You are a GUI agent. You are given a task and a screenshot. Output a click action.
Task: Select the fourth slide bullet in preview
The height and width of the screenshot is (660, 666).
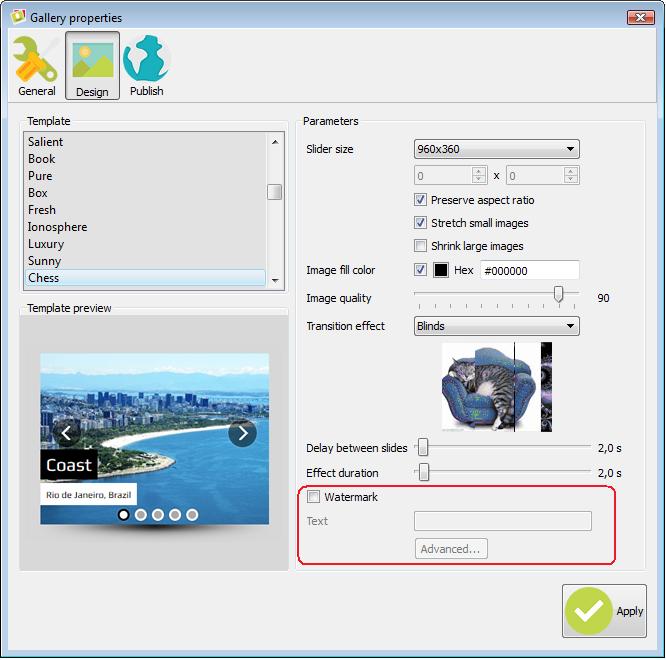pos(175,515)
